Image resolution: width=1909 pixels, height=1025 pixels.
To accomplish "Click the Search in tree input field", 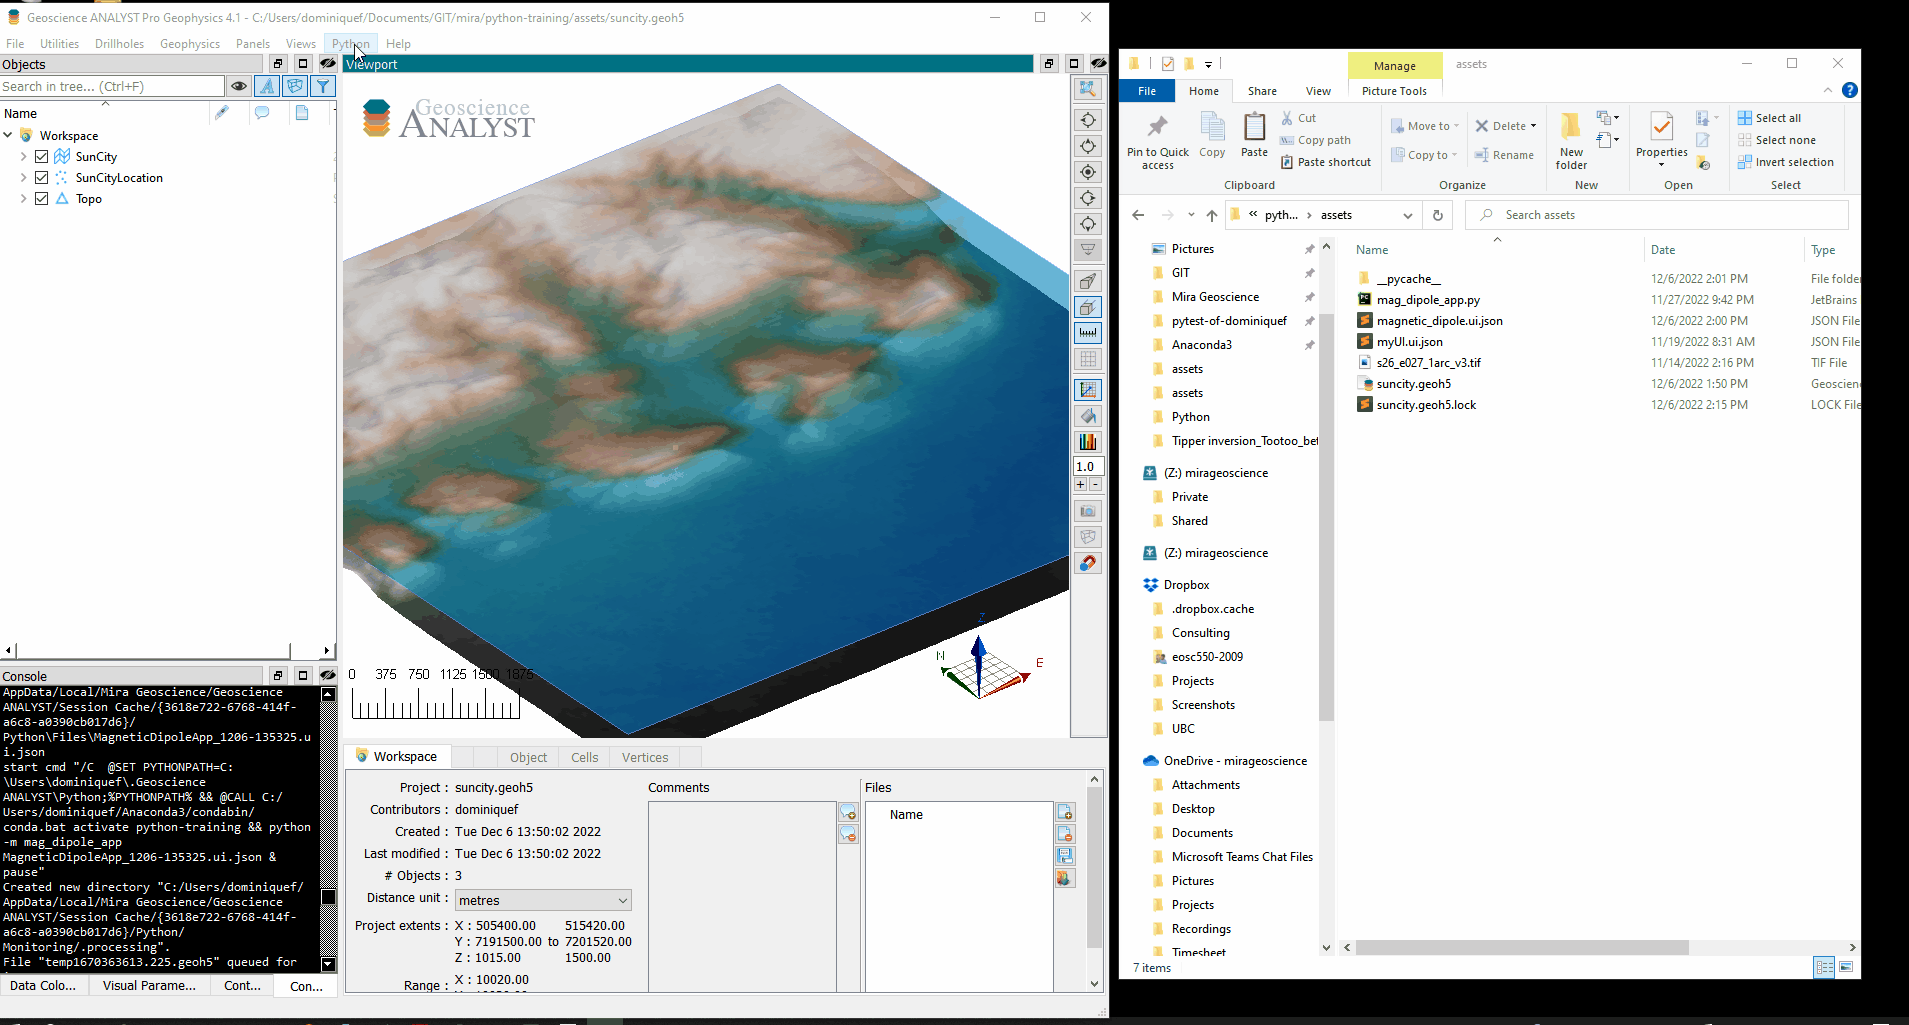I will point(112,86).
